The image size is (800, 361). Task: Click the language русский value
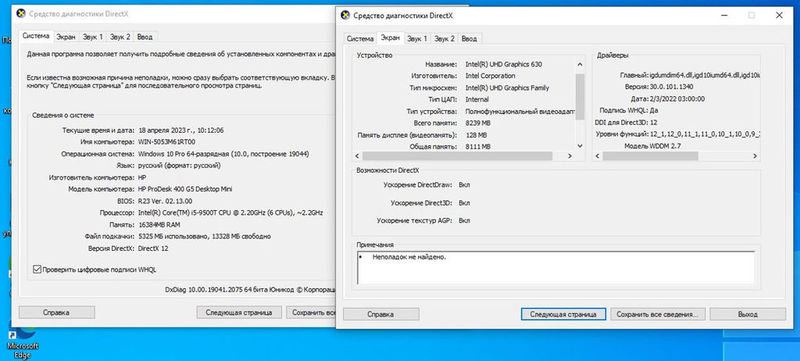[179, 165]
